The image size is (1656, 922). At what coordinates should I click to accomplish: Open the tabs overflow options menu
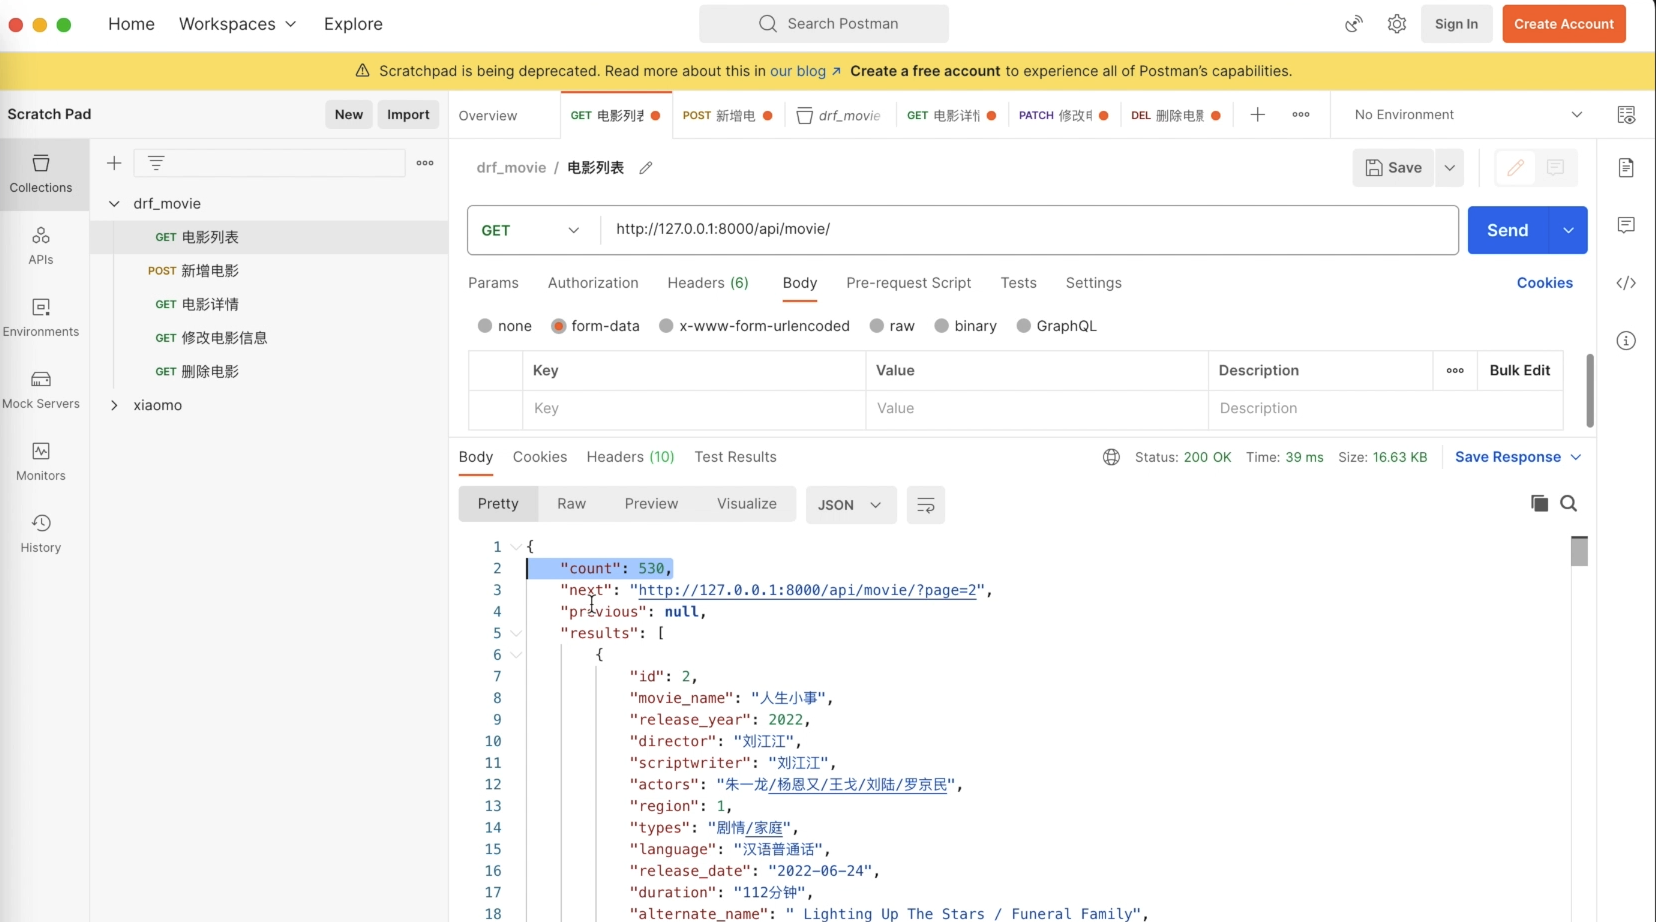click(x=1301, y=115)
